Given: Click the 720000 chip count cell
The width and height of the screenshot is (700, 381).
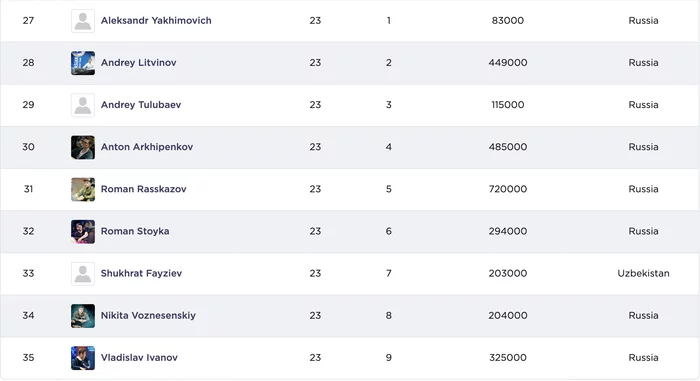Looking at the screenshot, I should pyautogui.click(x=508, y=189).
